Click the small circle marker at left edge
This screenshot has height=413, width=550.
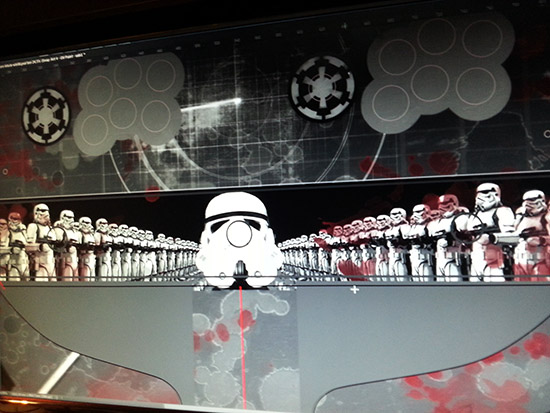click(x=5, y=172)
